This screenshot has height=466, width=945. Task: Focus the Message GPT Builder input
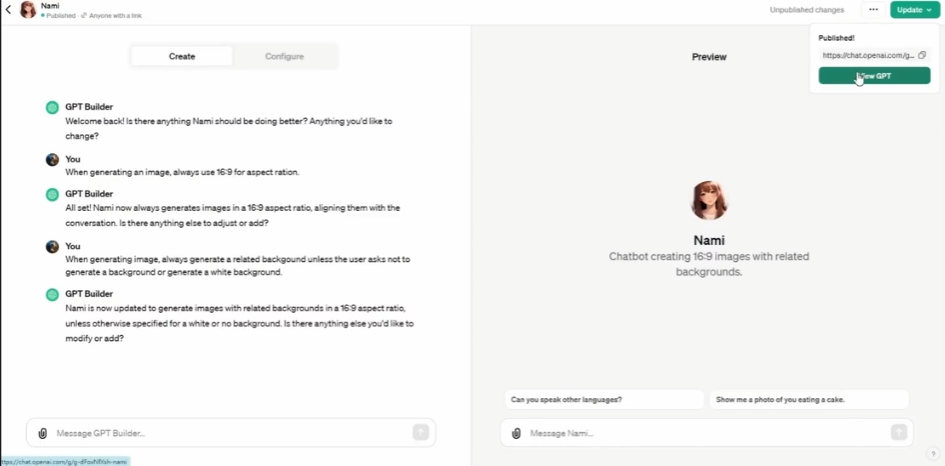[x=232, y=433]
